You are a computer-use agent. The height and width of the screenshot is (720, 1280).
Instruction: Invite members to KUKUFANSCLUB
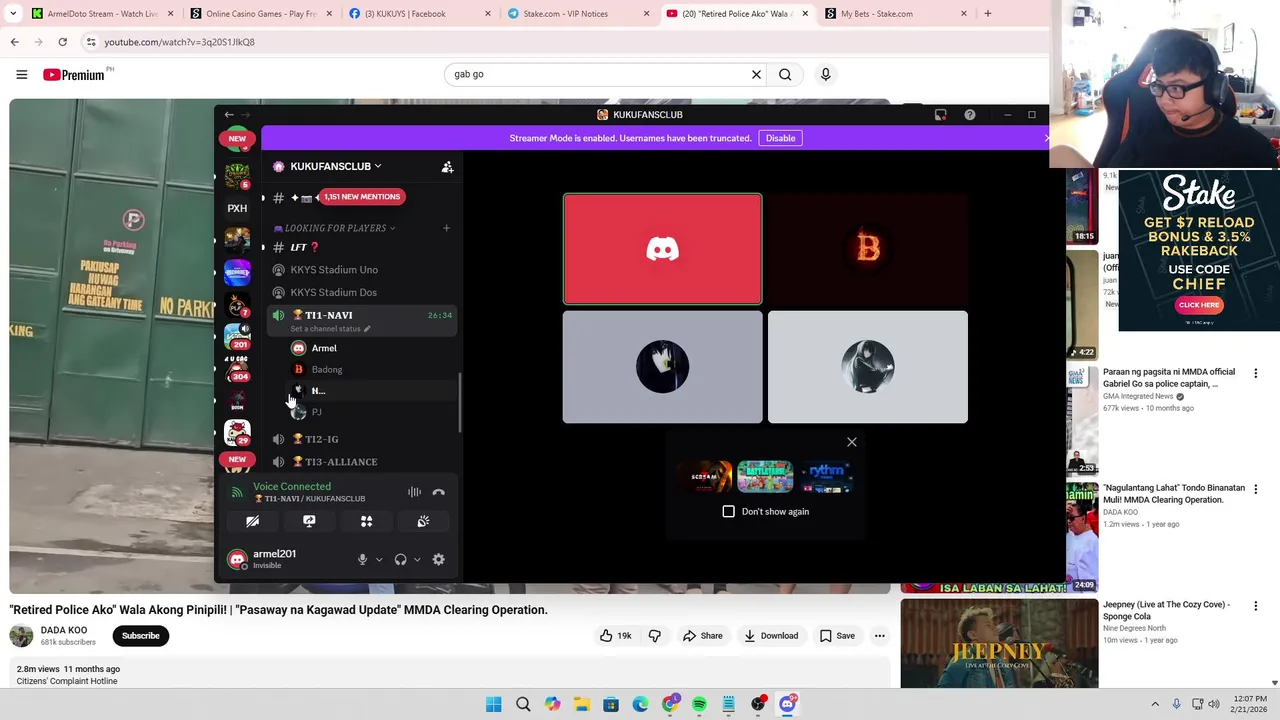[447, 167]
